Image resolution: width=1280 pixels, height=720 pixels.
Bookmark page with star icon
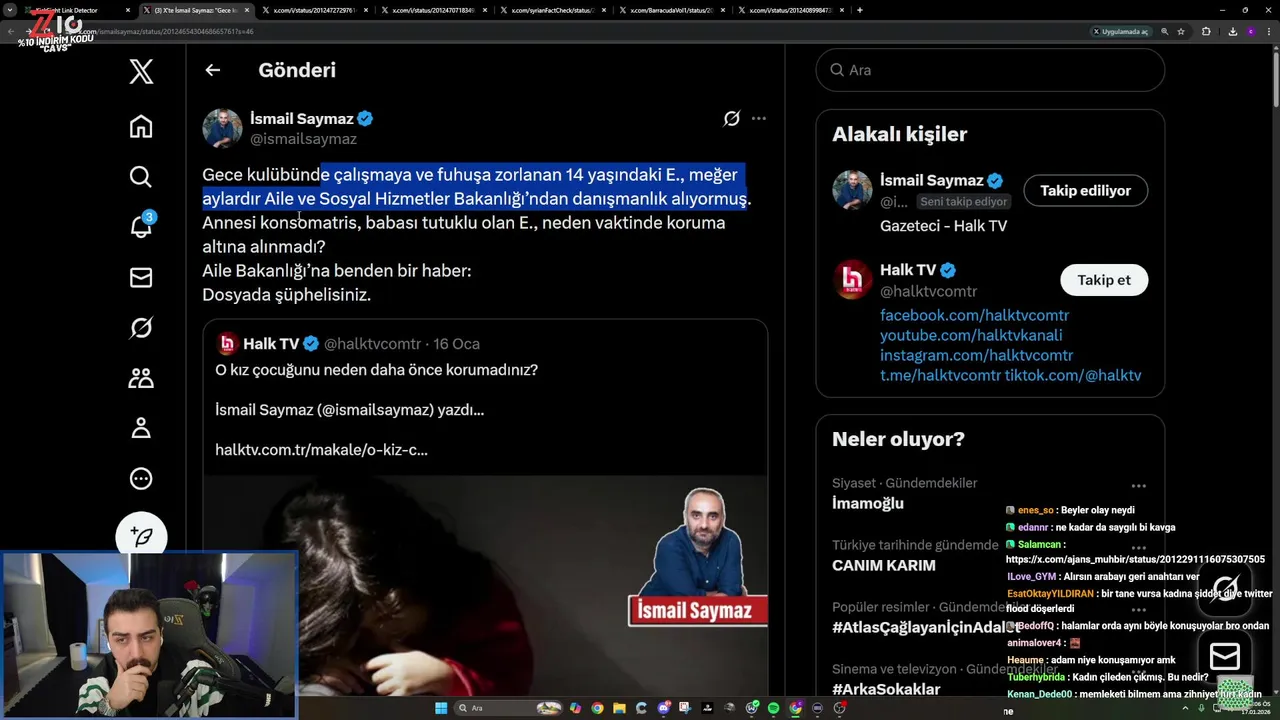1181,31
